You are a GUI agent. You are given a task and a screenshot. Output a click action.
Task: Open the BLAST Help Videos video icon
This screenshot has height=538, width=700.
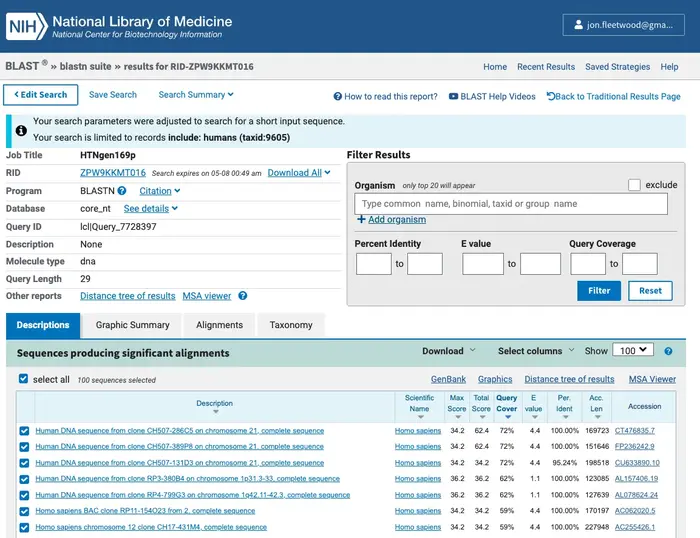[x=453, y=96]
